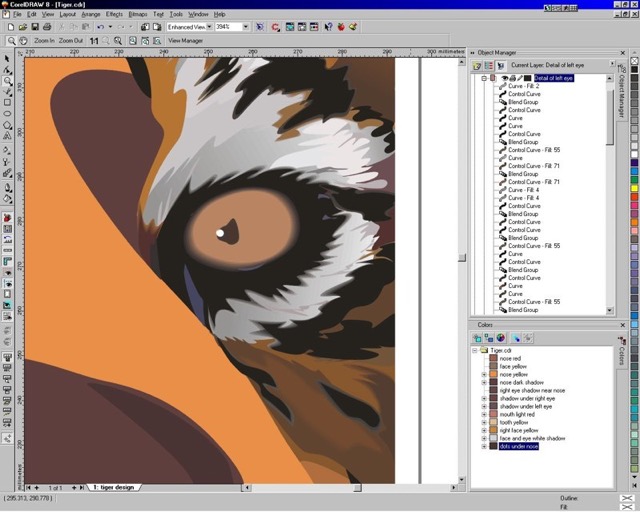The width and height of the screenshot is (640, 512).
Task: Create a new document with the New icon
Action: (11, 27)
